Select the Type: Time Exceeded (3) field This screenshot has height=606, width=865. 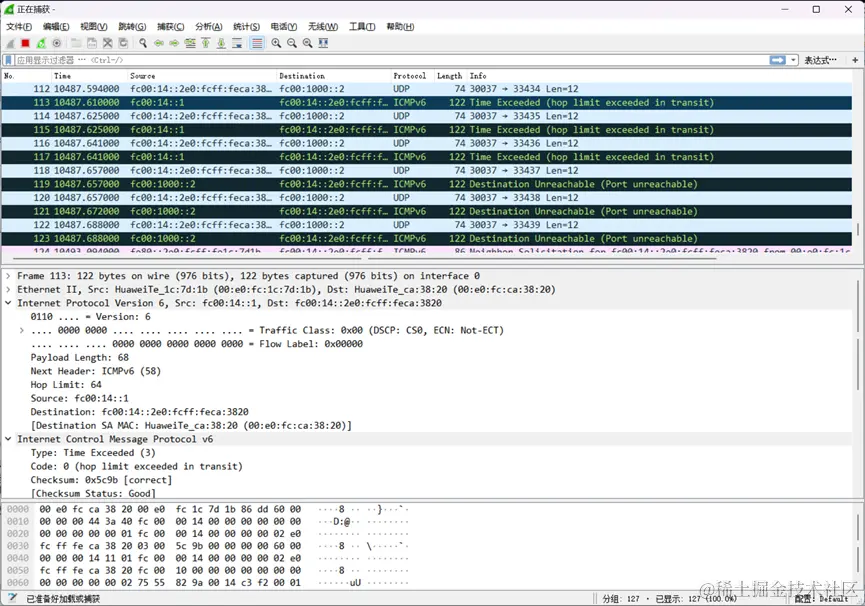(93, 453)
